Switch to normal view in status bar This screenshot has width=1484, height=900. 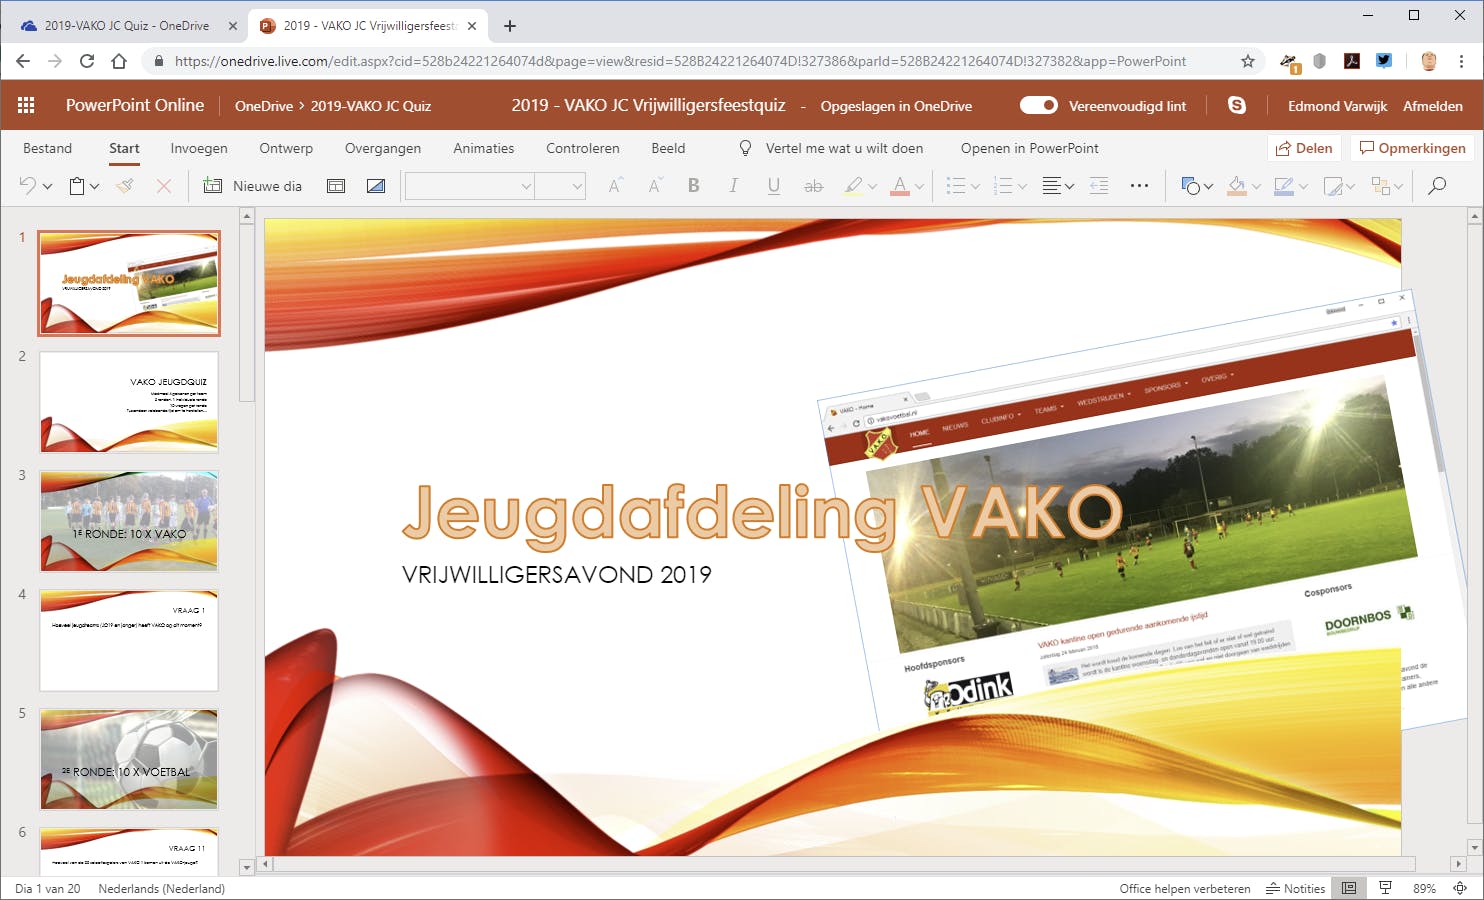tap(1349, 888)
